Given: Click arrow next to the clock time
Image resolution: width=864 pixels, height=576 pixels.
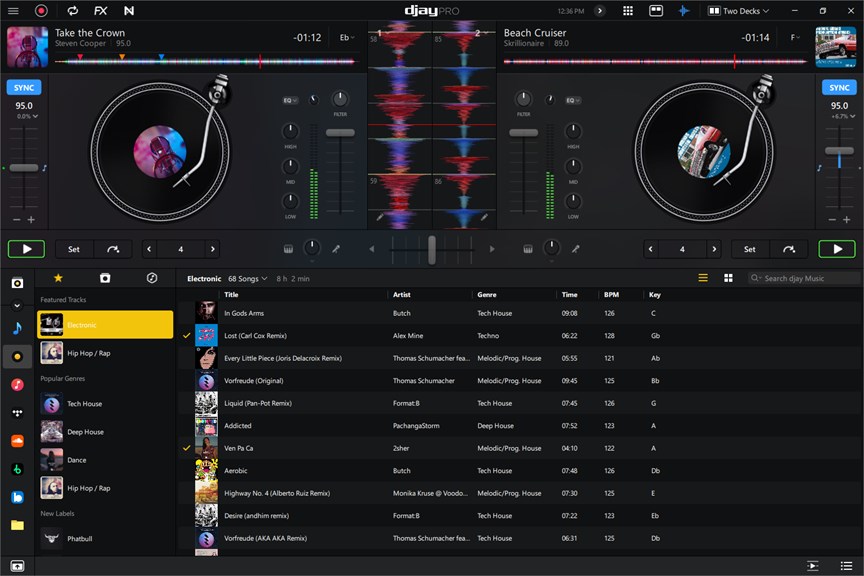Looking at the screenshot, I should pyautogui.click(x=600, y=10).
